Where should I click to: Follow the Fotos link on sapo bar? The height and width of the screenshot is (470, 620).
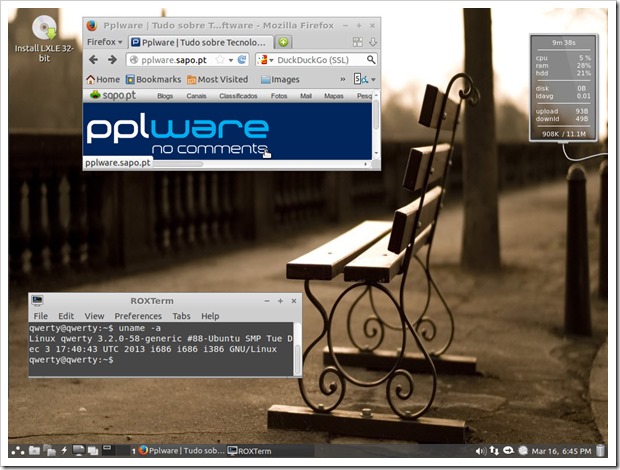(x=279, y=96)
